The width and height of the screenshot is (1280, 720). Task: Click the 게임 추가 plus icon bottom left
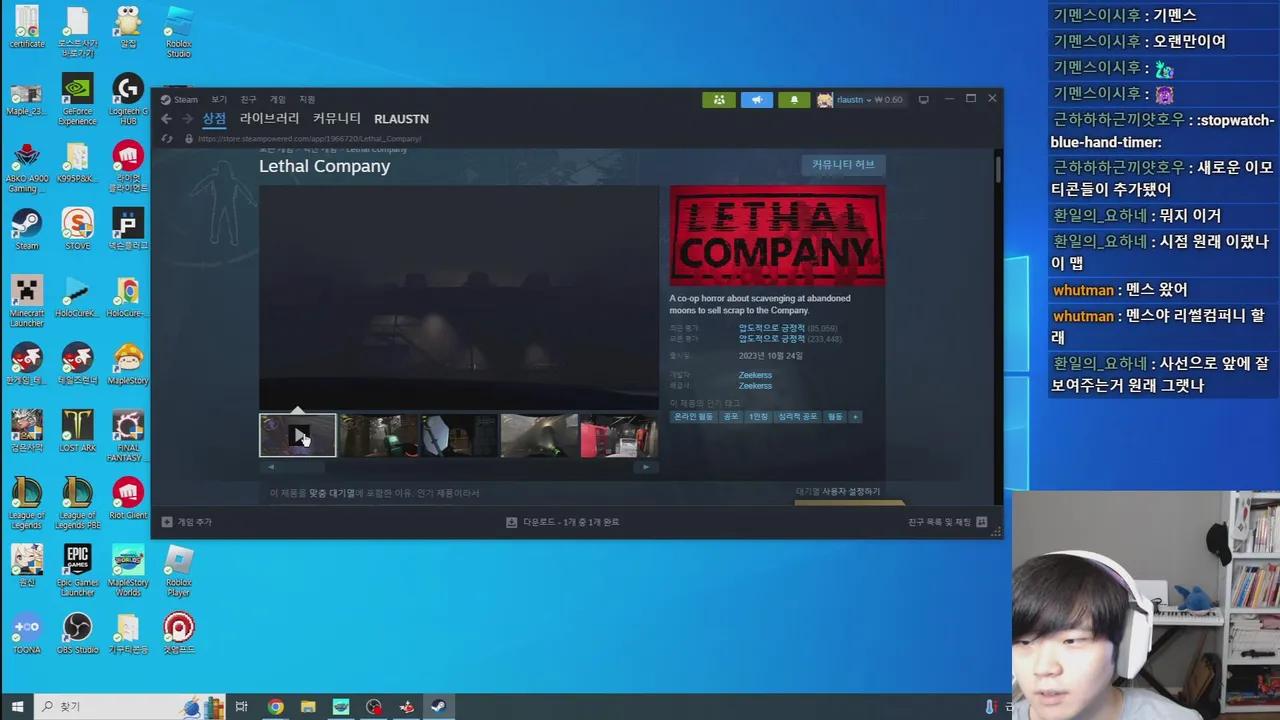tap(166, 521)
